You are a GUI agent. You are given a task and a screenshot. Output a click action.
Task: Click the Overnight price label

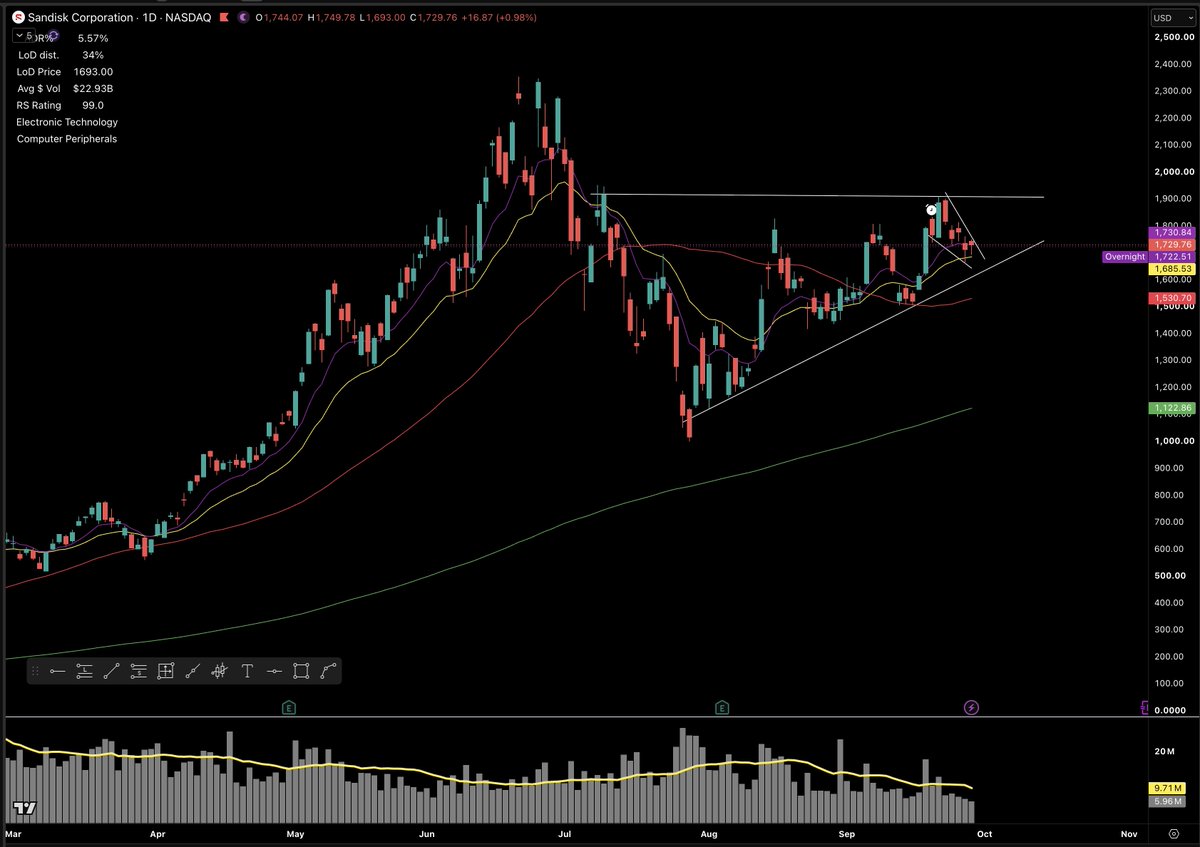(x=1124, y=257)
